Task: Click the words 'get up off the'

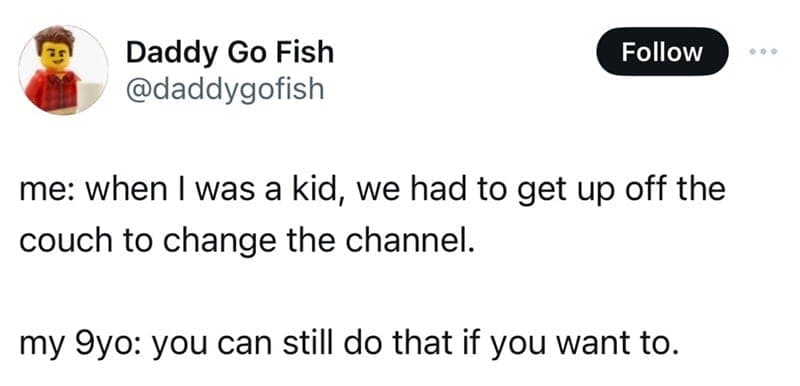Action: click(x=622, y=190)
